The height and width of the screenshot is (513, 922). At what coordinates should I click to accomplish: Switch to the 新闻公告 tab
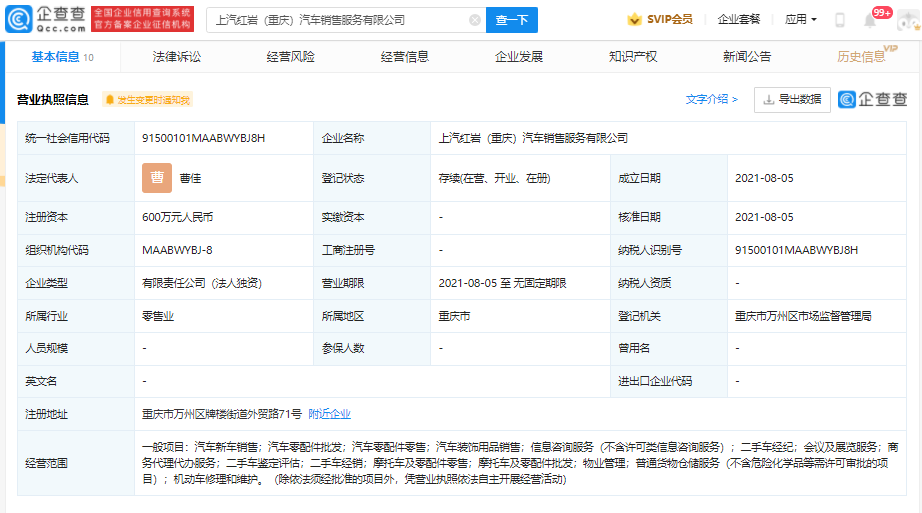[x=747, y=56]
